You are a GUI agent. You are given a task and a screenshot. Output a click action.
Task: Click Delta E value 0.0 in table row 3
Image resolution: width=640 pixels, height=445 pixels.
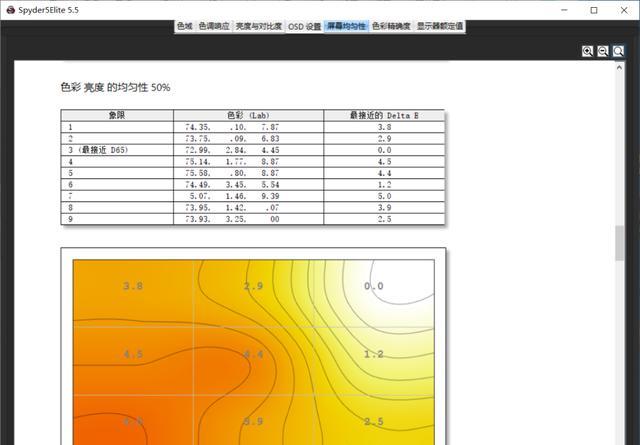384,150
